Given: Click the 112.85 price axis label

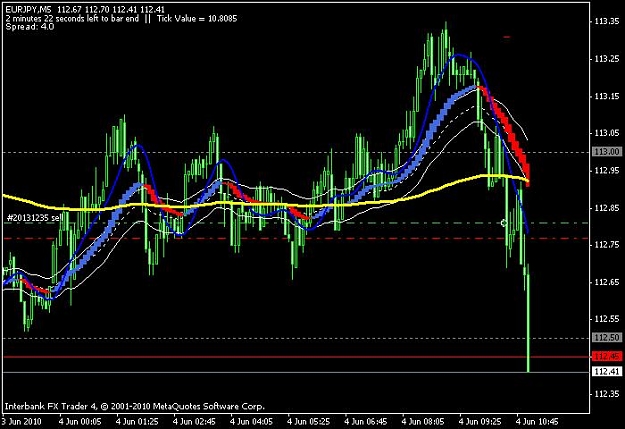Looking at the screenshot, I should (607, 208).
